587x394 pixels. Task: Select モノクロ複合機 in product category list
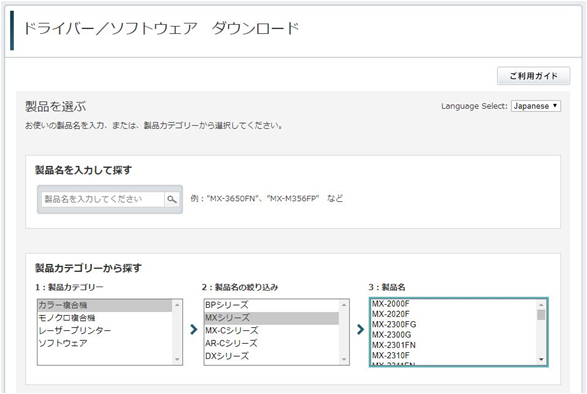pyautogui.click(x=105, y=318)
